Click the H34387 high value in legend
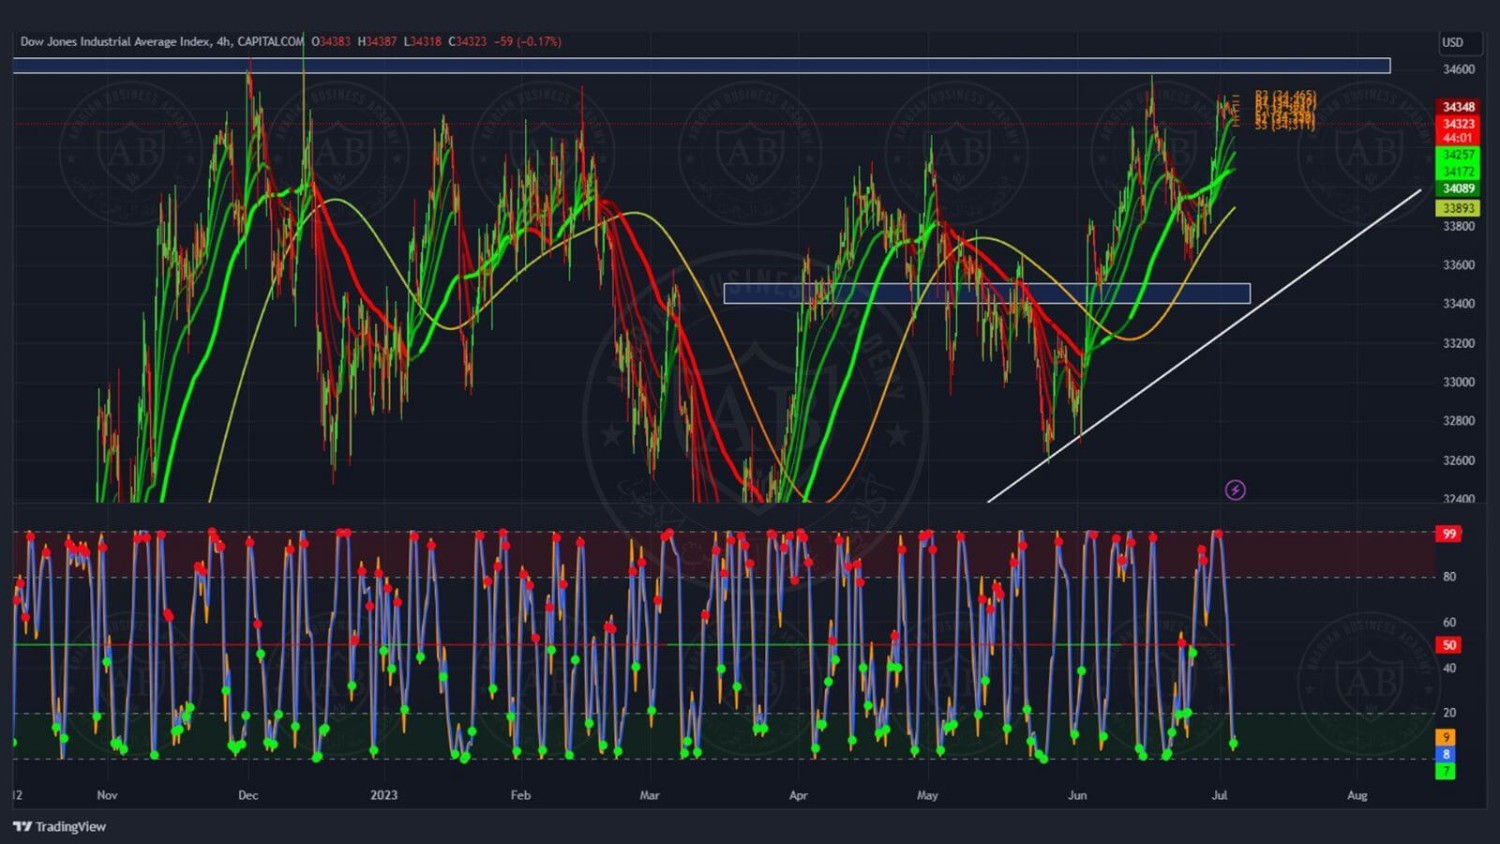The image size is (1500, 844). coord(377,42)
